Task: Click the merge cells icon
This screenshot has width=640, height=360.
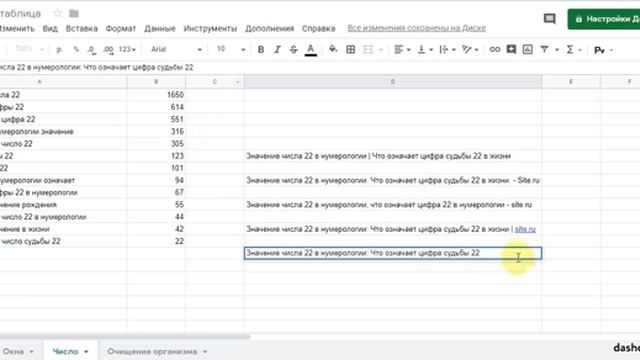Action: (368, 50)
